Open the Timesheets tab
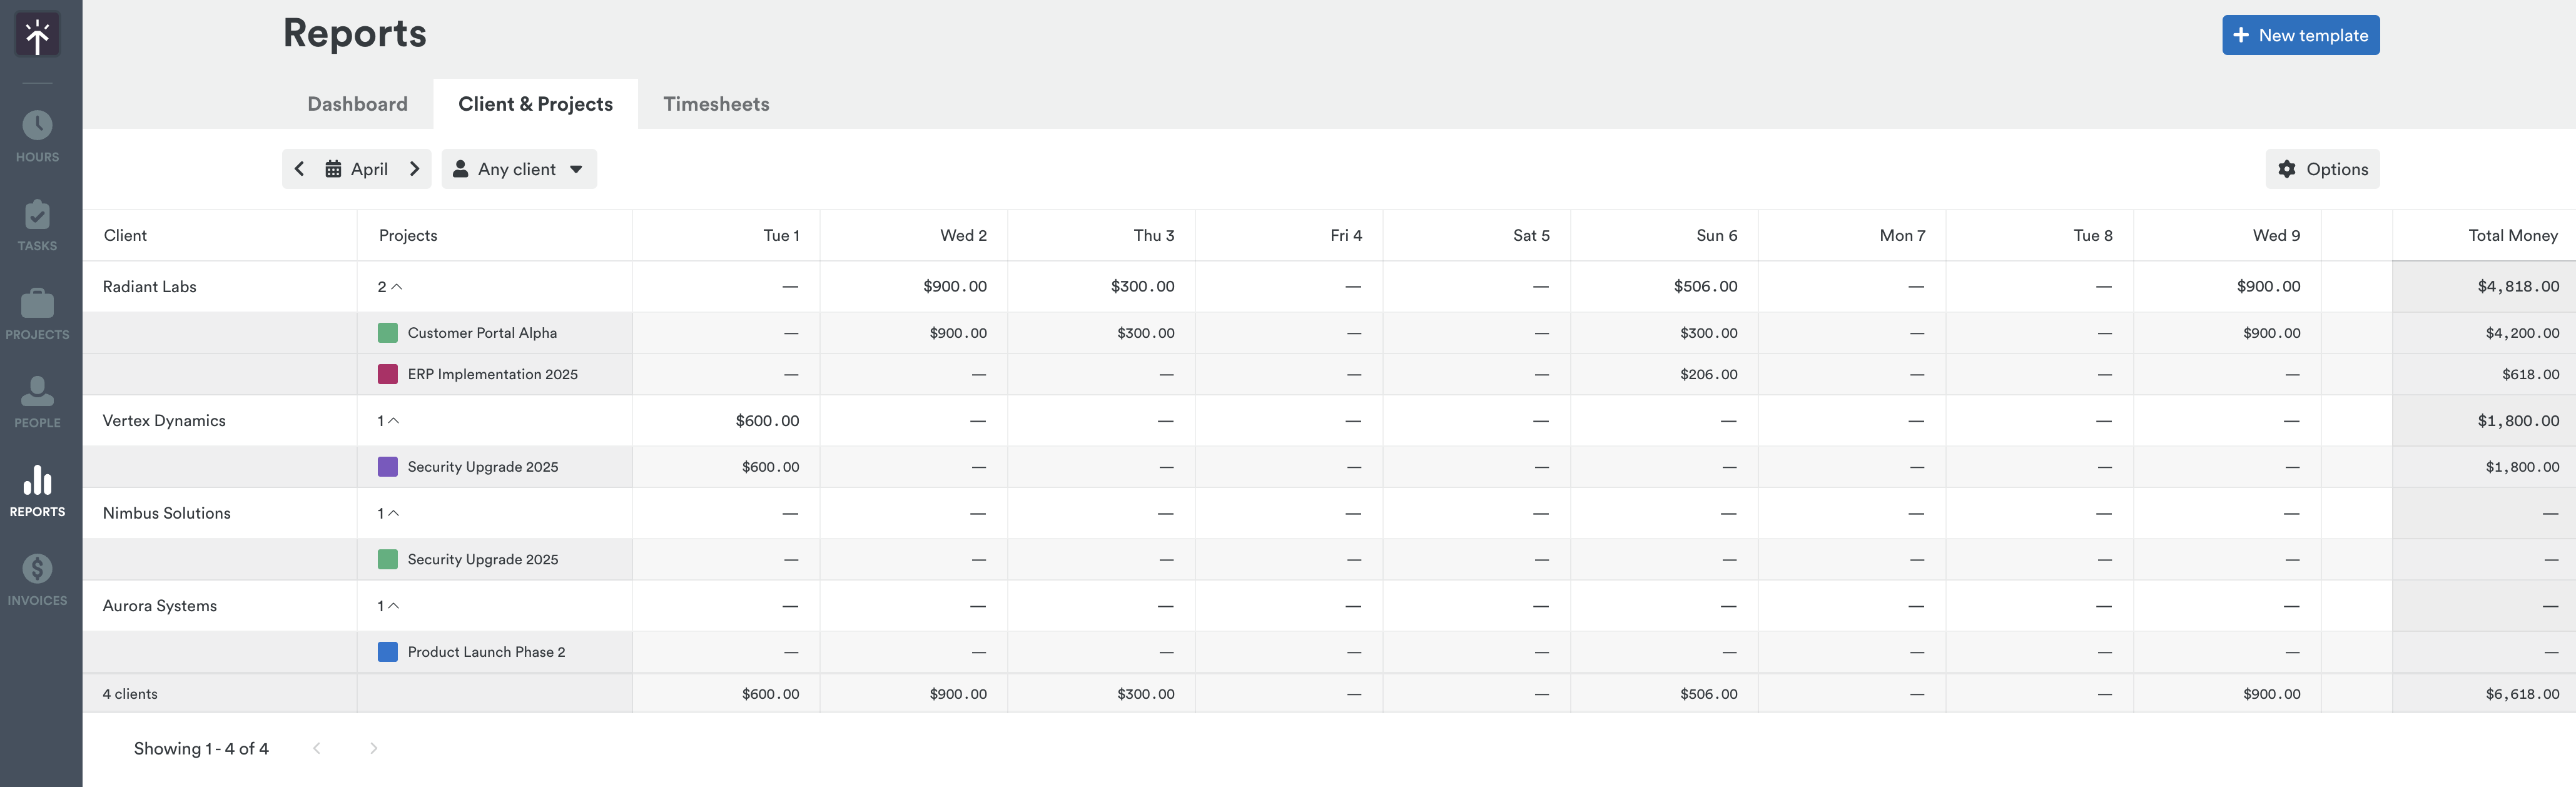Viewport: 2576px width, 787px height. pyautogui.click(x=716, y=103)
